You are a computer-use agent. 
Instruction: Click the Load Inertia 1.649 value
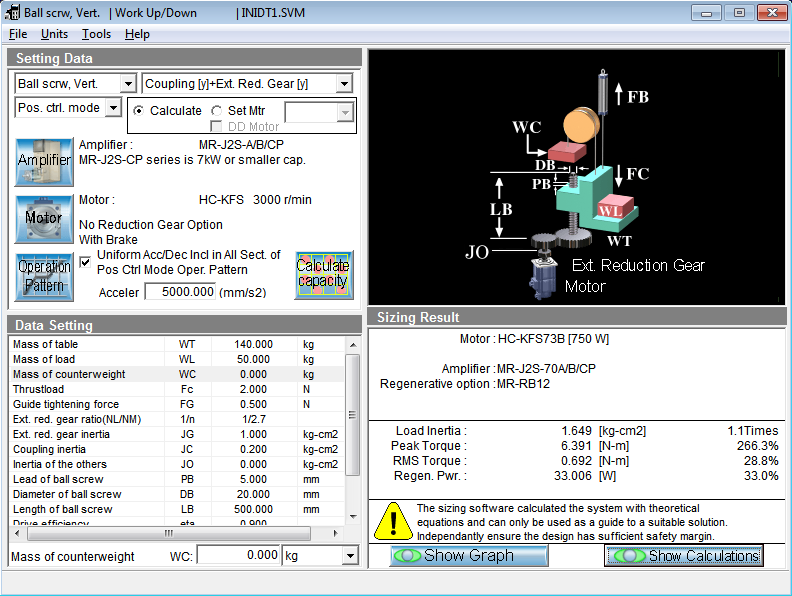(x=576, y=431)
